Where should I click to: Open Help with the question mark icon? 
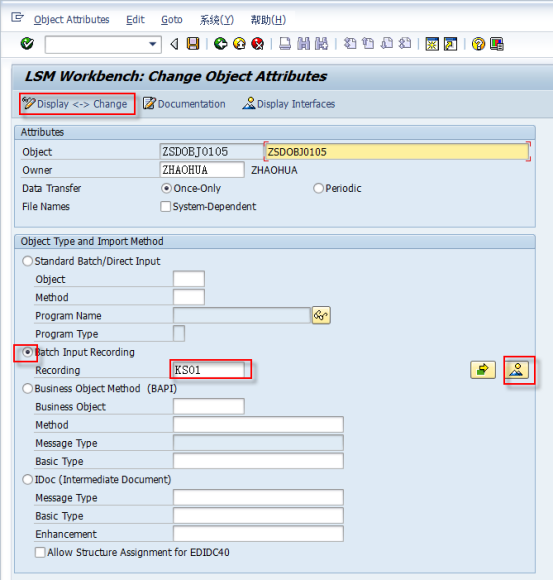point(478,44)
